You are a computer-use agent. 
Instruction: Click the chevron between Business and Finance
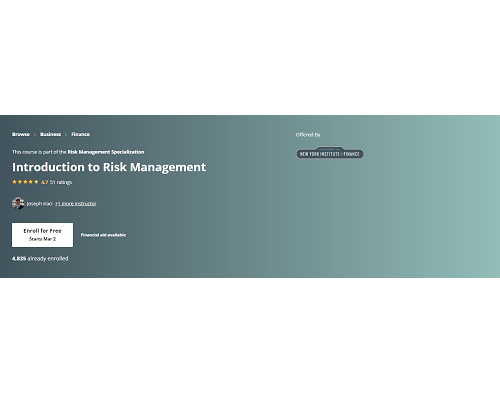[66, 134]
